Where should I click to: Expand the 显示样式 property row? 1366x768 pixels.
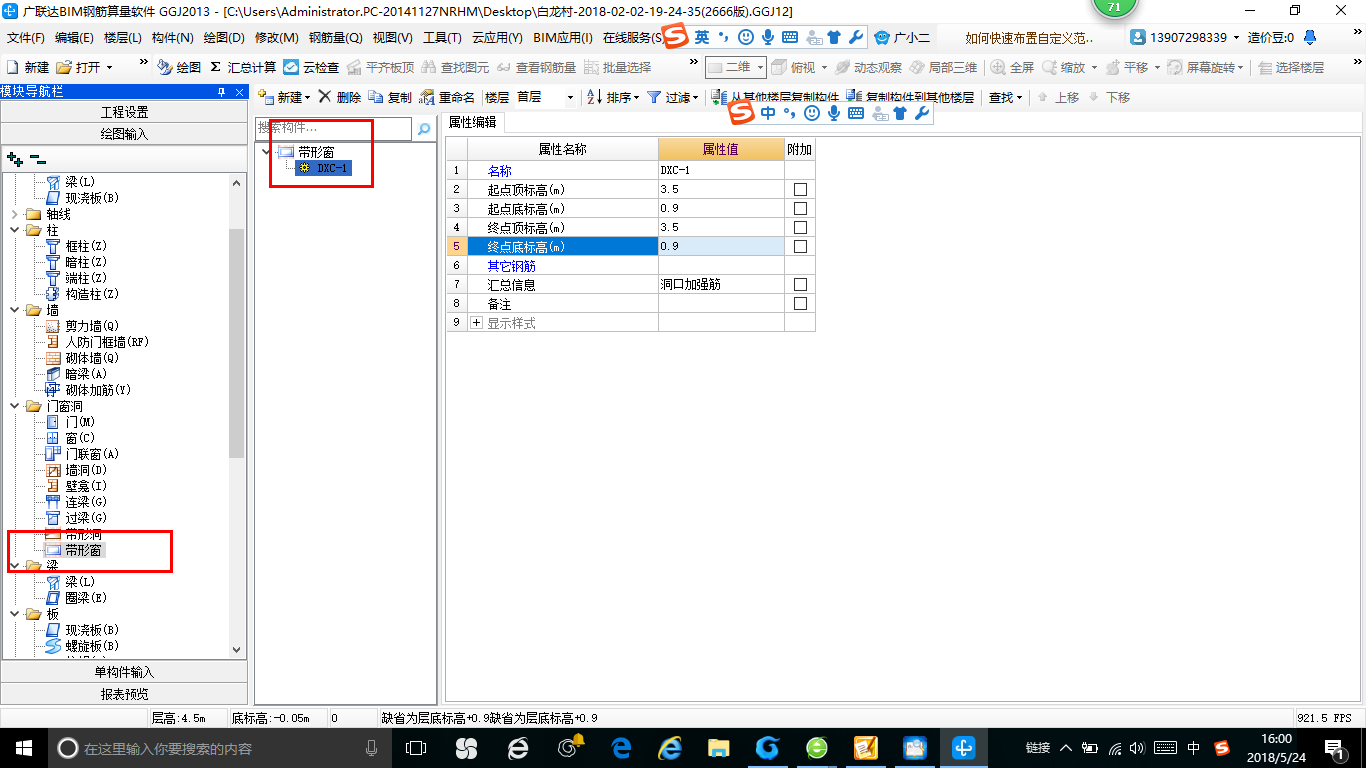(x=476, y=323)
